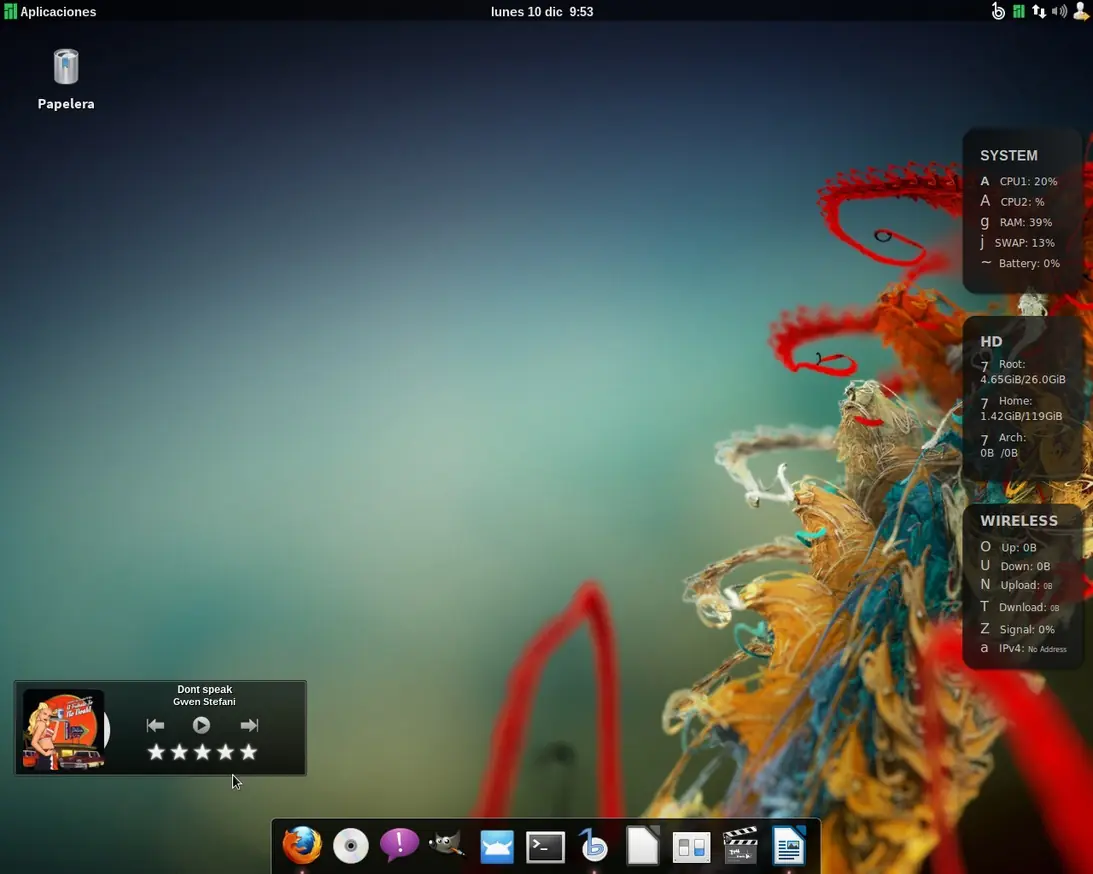Rate the song three stars

[202, 752]
